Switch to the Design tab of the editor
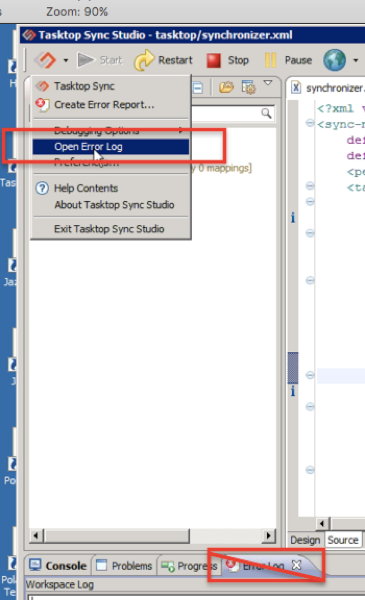 pos(305,540)
